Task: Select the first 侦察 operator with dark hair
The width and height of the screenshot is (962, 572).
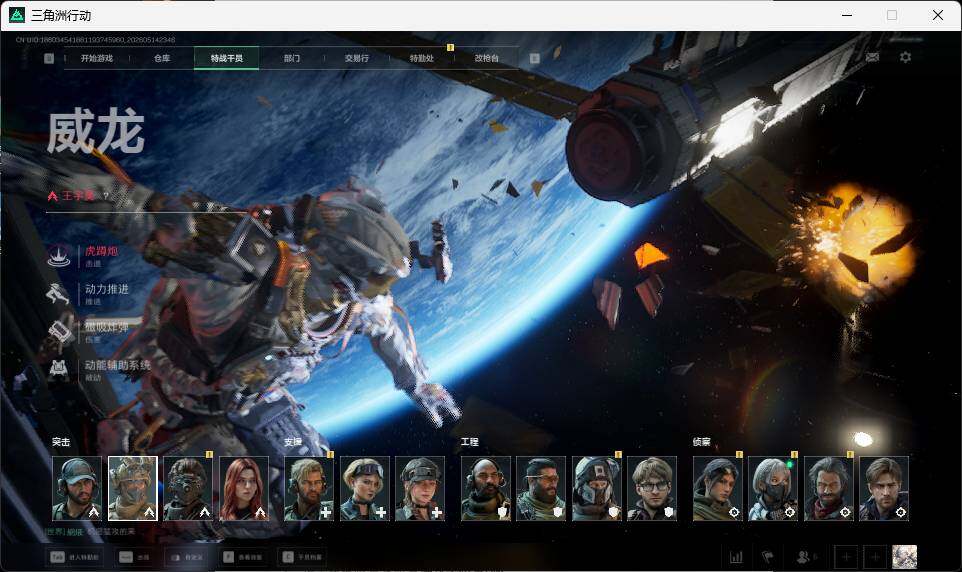Action: coord(718,489)
